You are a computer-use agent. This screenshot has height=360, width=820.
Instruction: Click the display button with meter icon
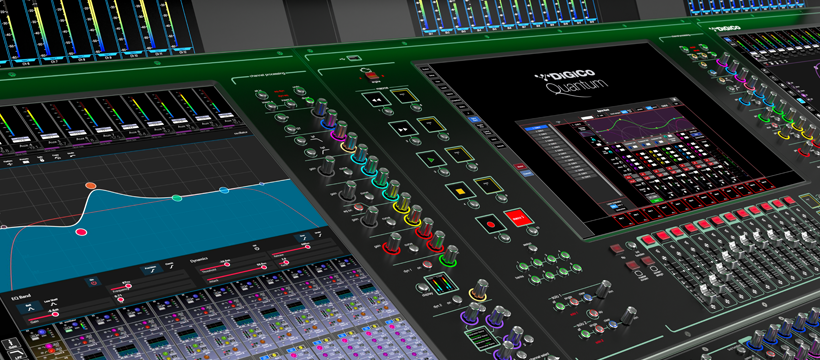coord(437,285)
